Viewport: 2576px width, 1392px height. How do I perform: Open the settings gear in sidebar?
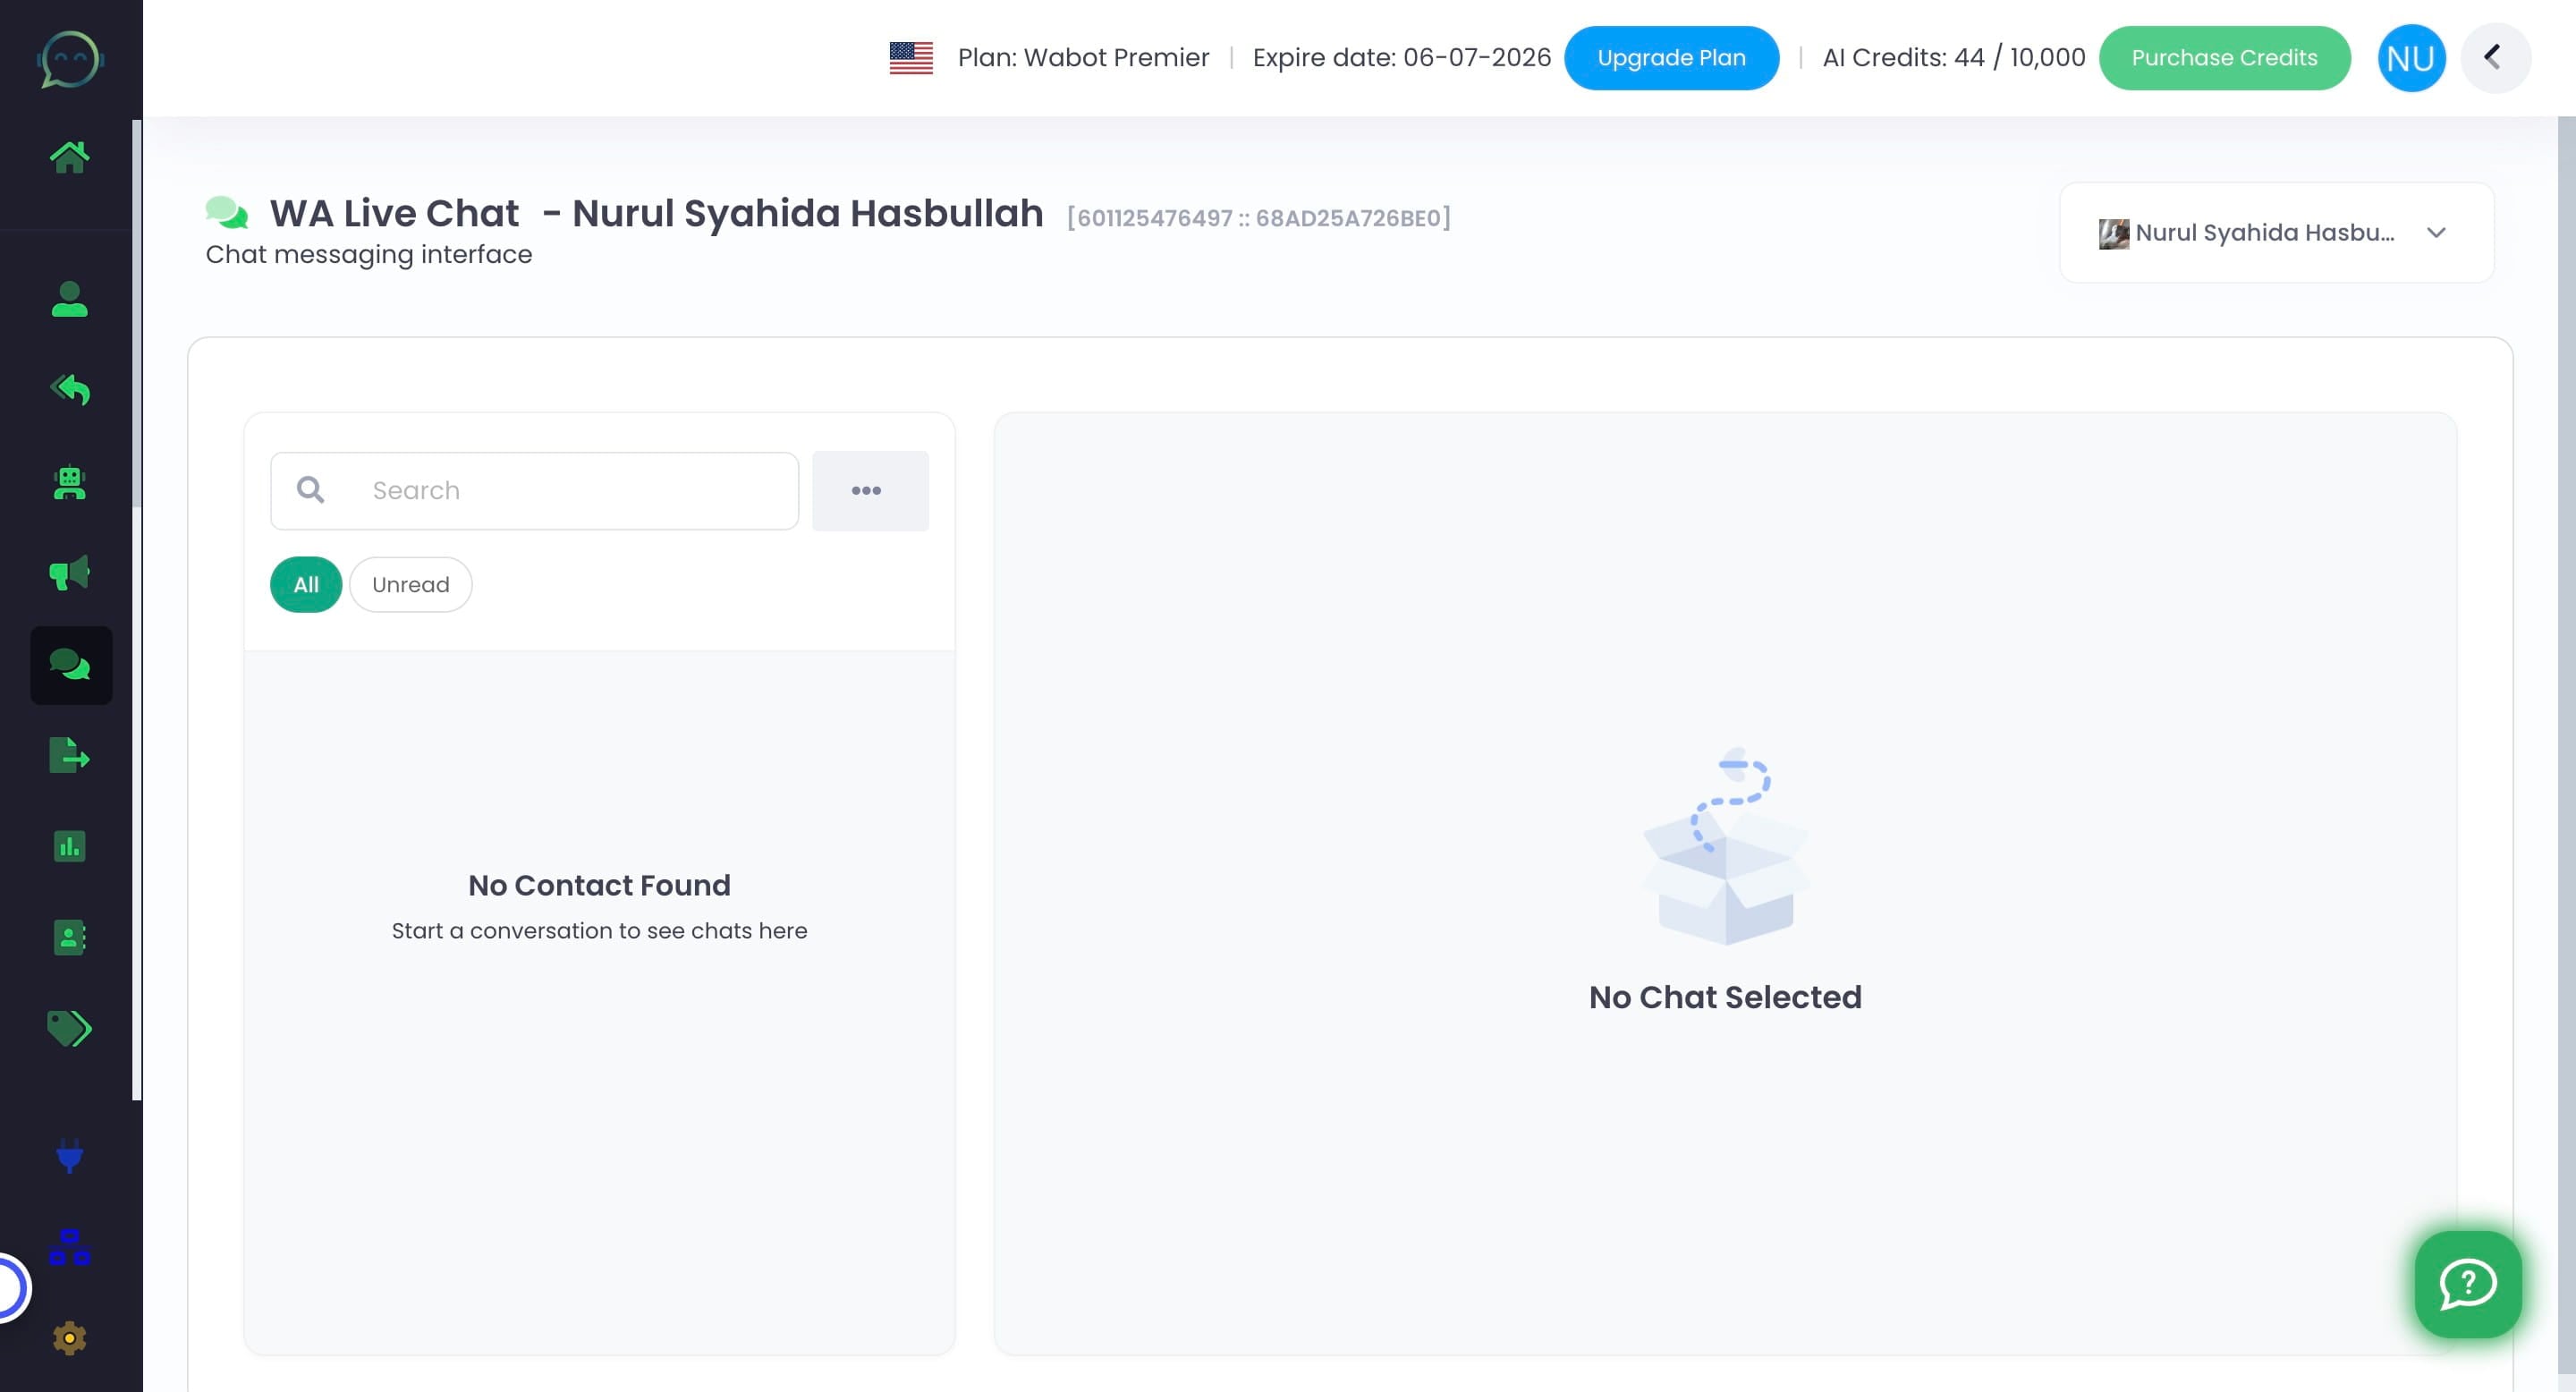(x=69, y=1338)
